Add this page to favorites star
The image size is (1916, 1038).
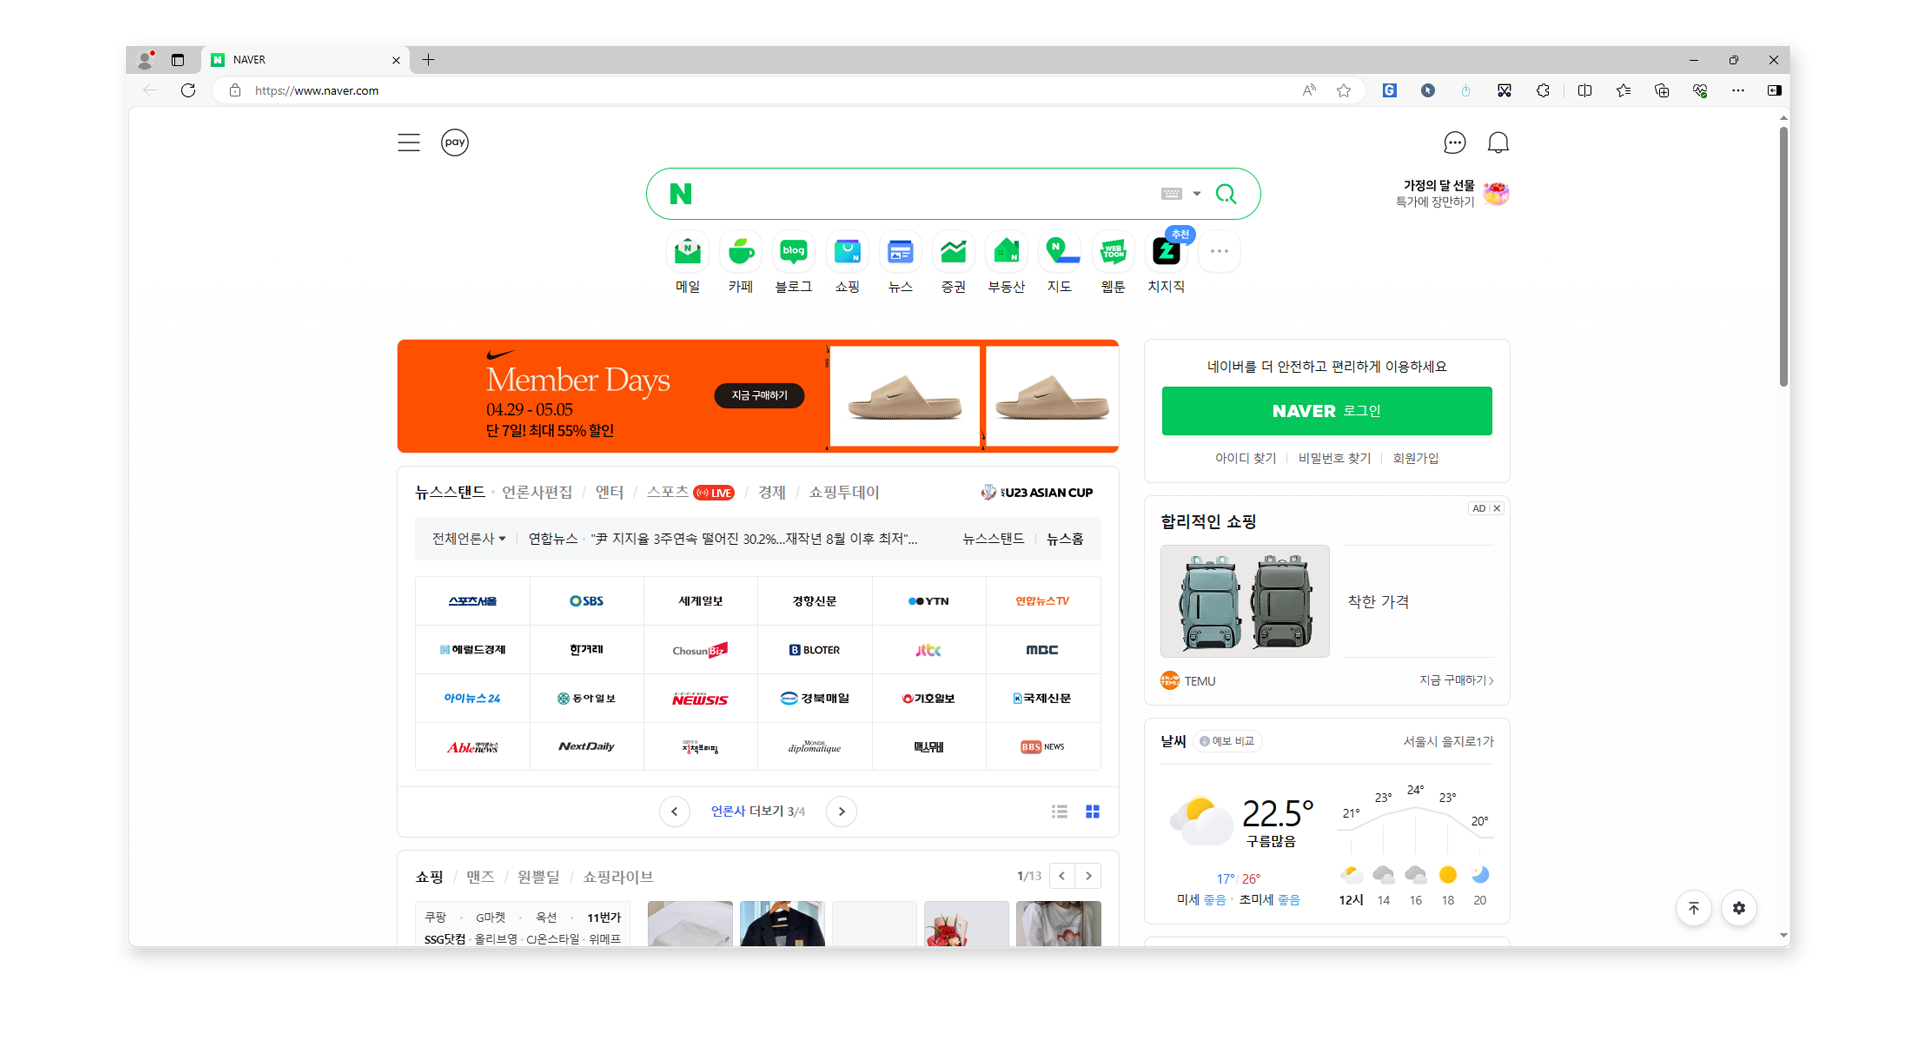tap(1344, 90)
